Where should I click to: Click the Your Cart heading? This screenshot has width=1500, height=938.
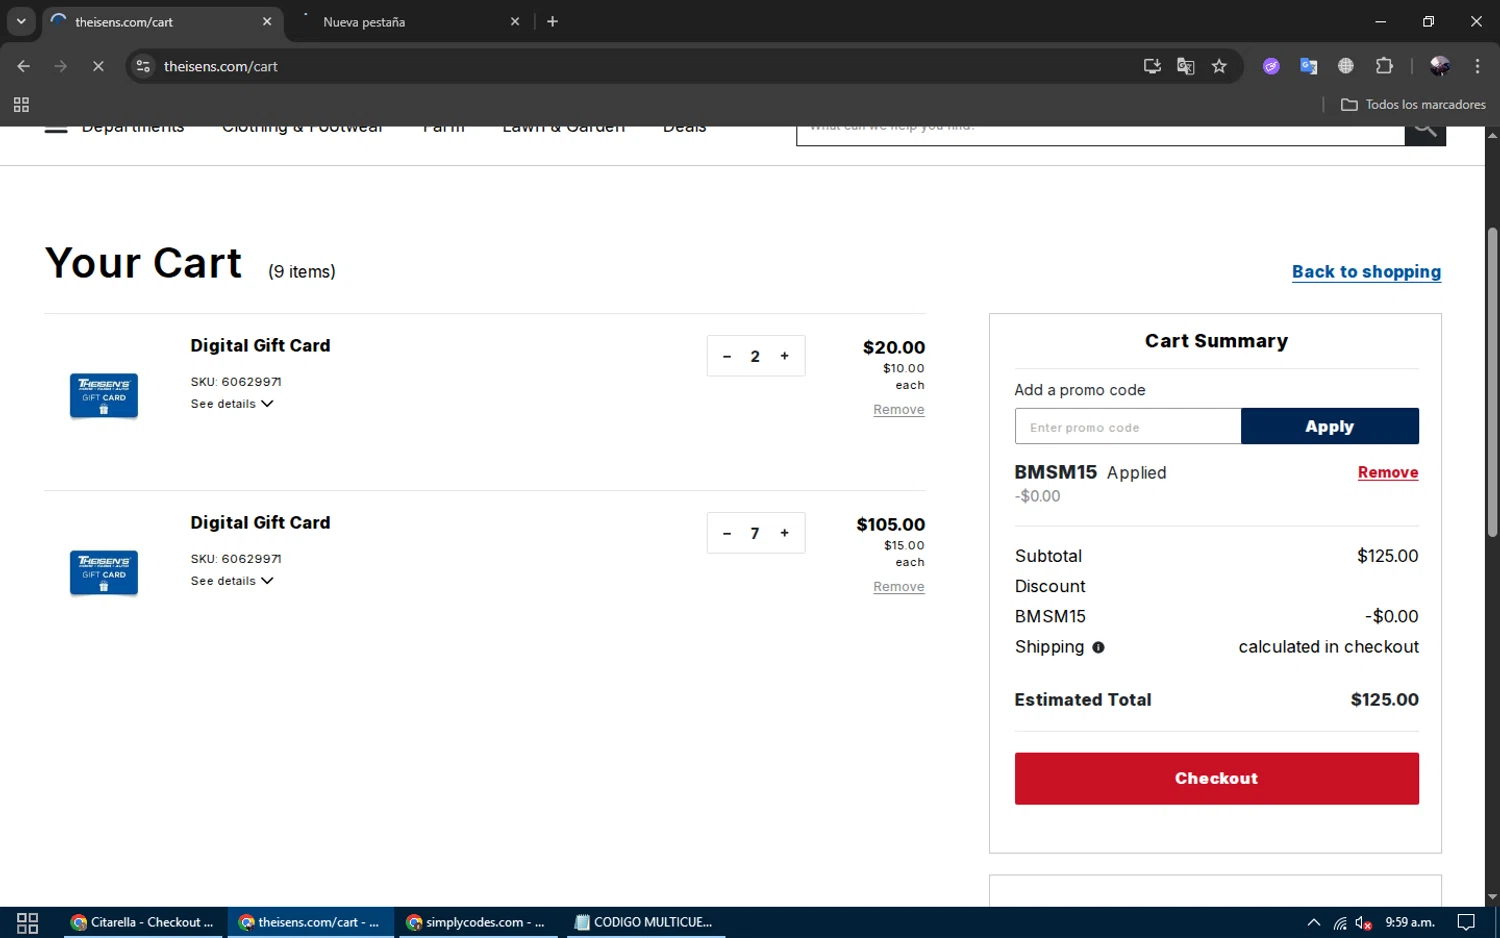(x=143, y=263)
